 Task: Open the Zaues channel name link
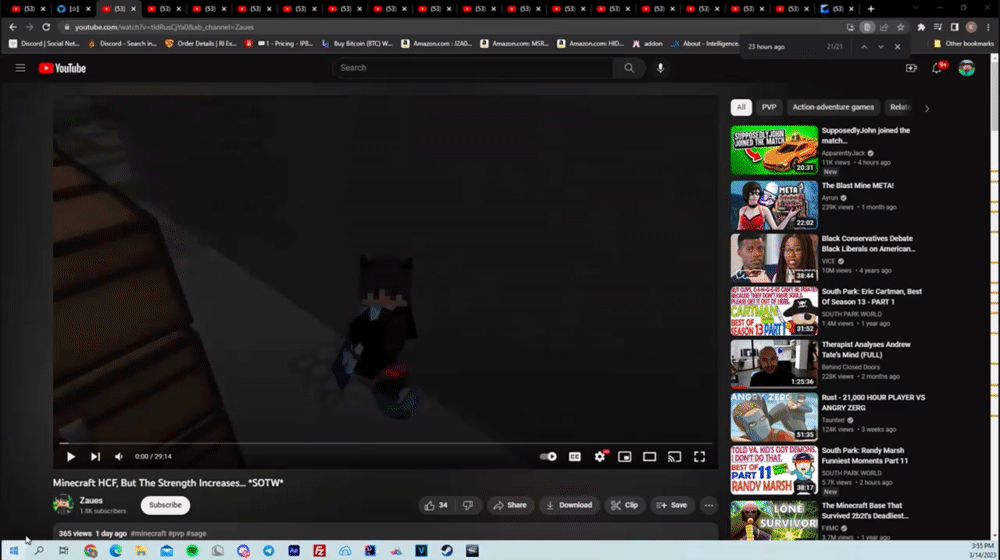click(91, 501)
